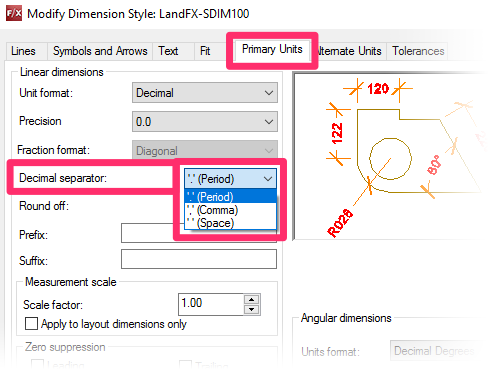Screen dimensions: 491x376
Task: Enable Apply to layout dimensions only checkbox
Action: [x=32, y=324]
